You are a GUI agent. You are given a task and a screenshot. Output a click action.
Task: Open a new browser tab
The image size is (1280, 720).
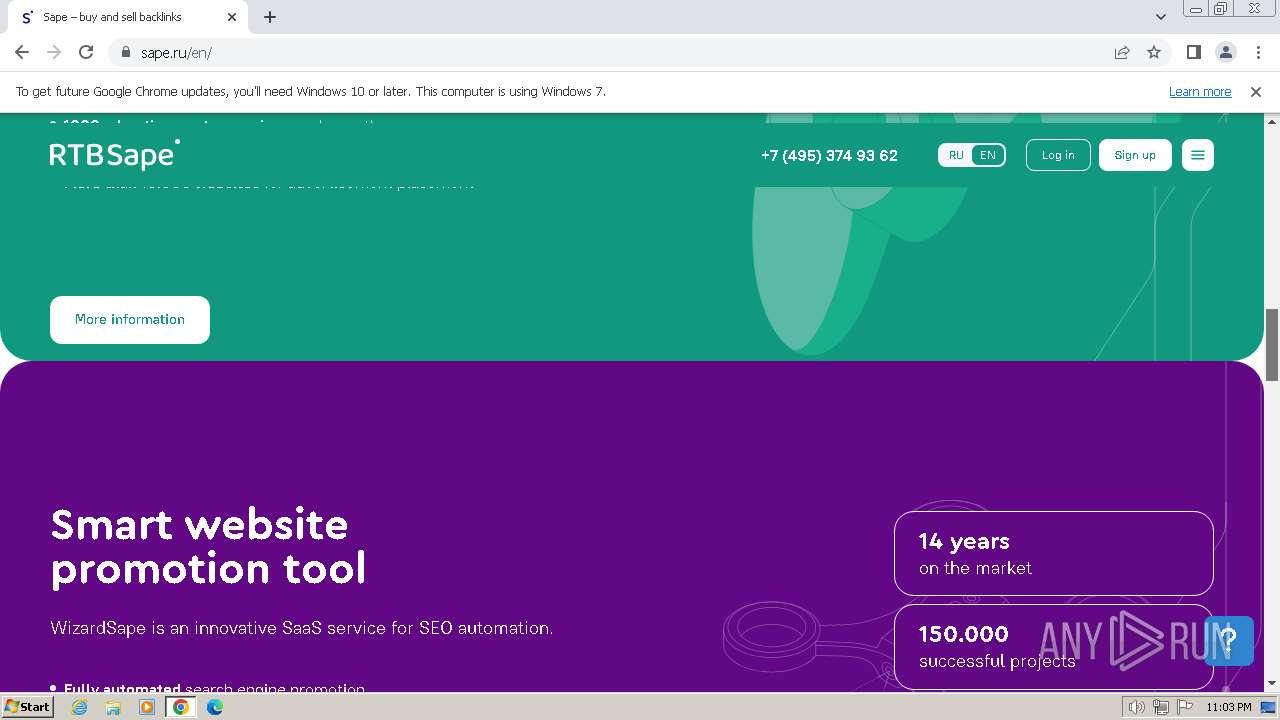270,17
